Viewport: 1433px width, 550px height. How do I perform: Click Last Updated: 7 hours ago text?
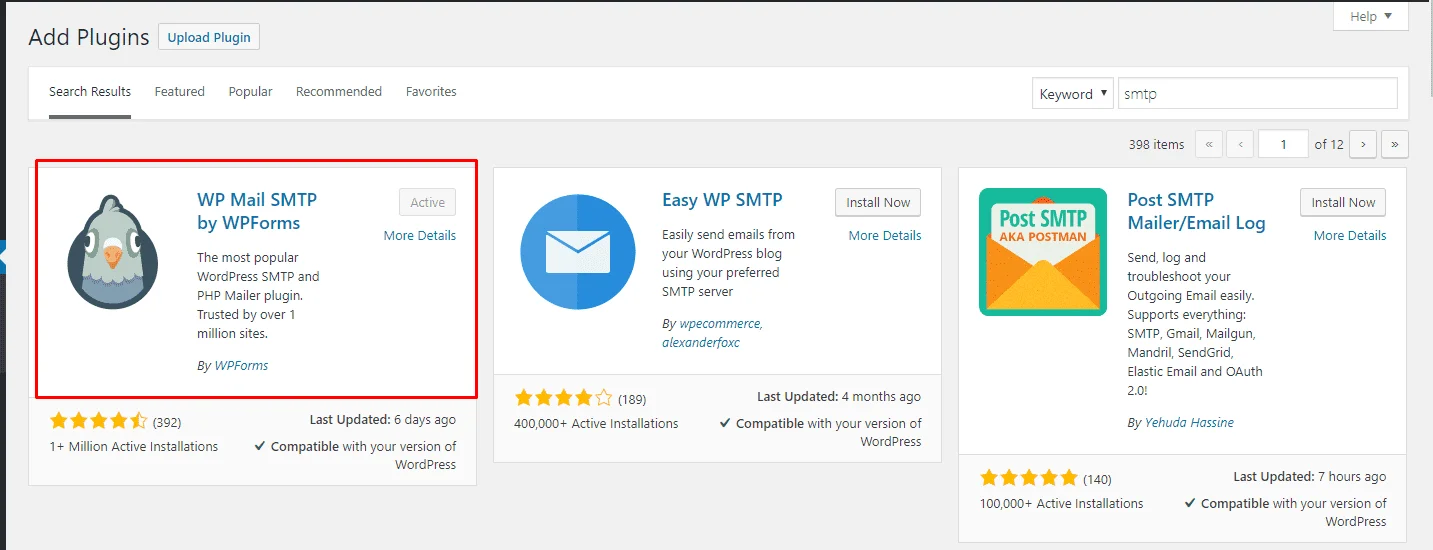(x=1309, y=477)
